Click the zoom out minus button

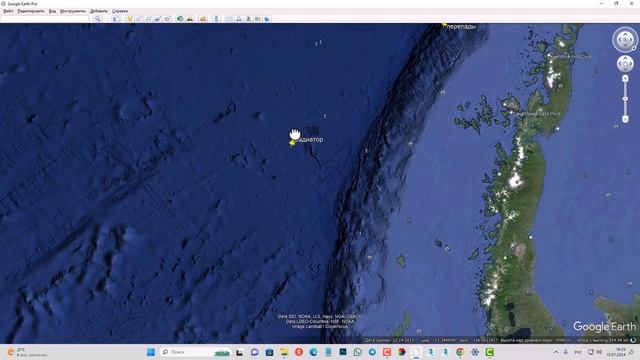625,119
